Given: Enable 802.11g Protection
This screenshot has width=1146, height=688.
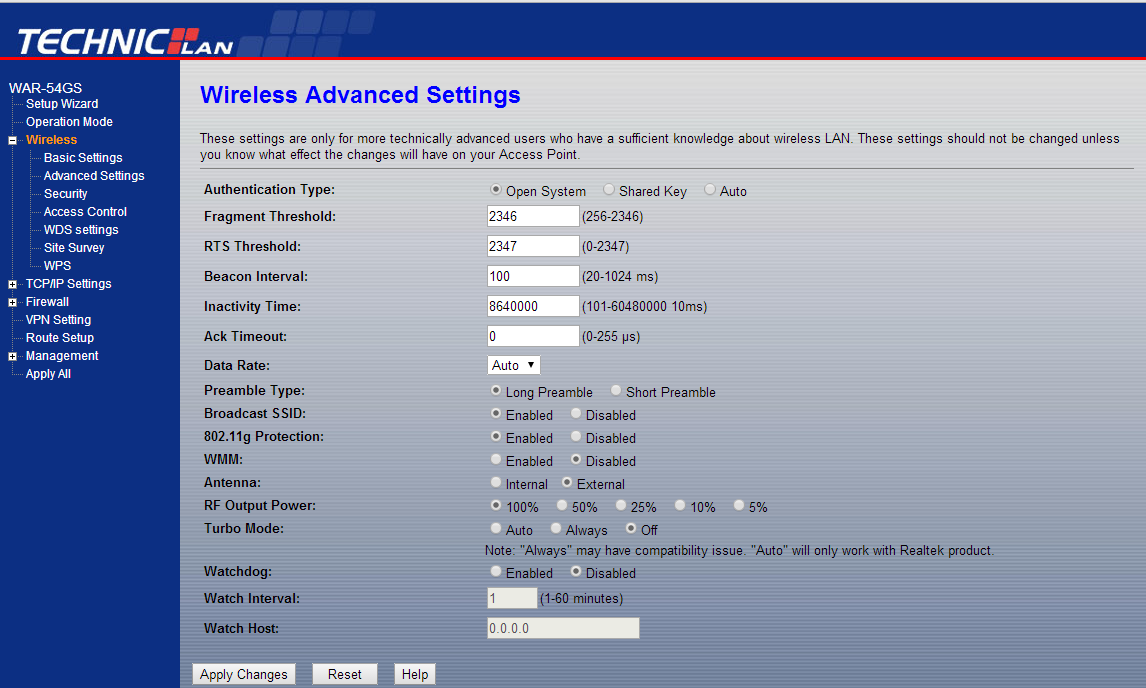Looking at the screenshot, I should pyautogui.click(x=496, y=436).
